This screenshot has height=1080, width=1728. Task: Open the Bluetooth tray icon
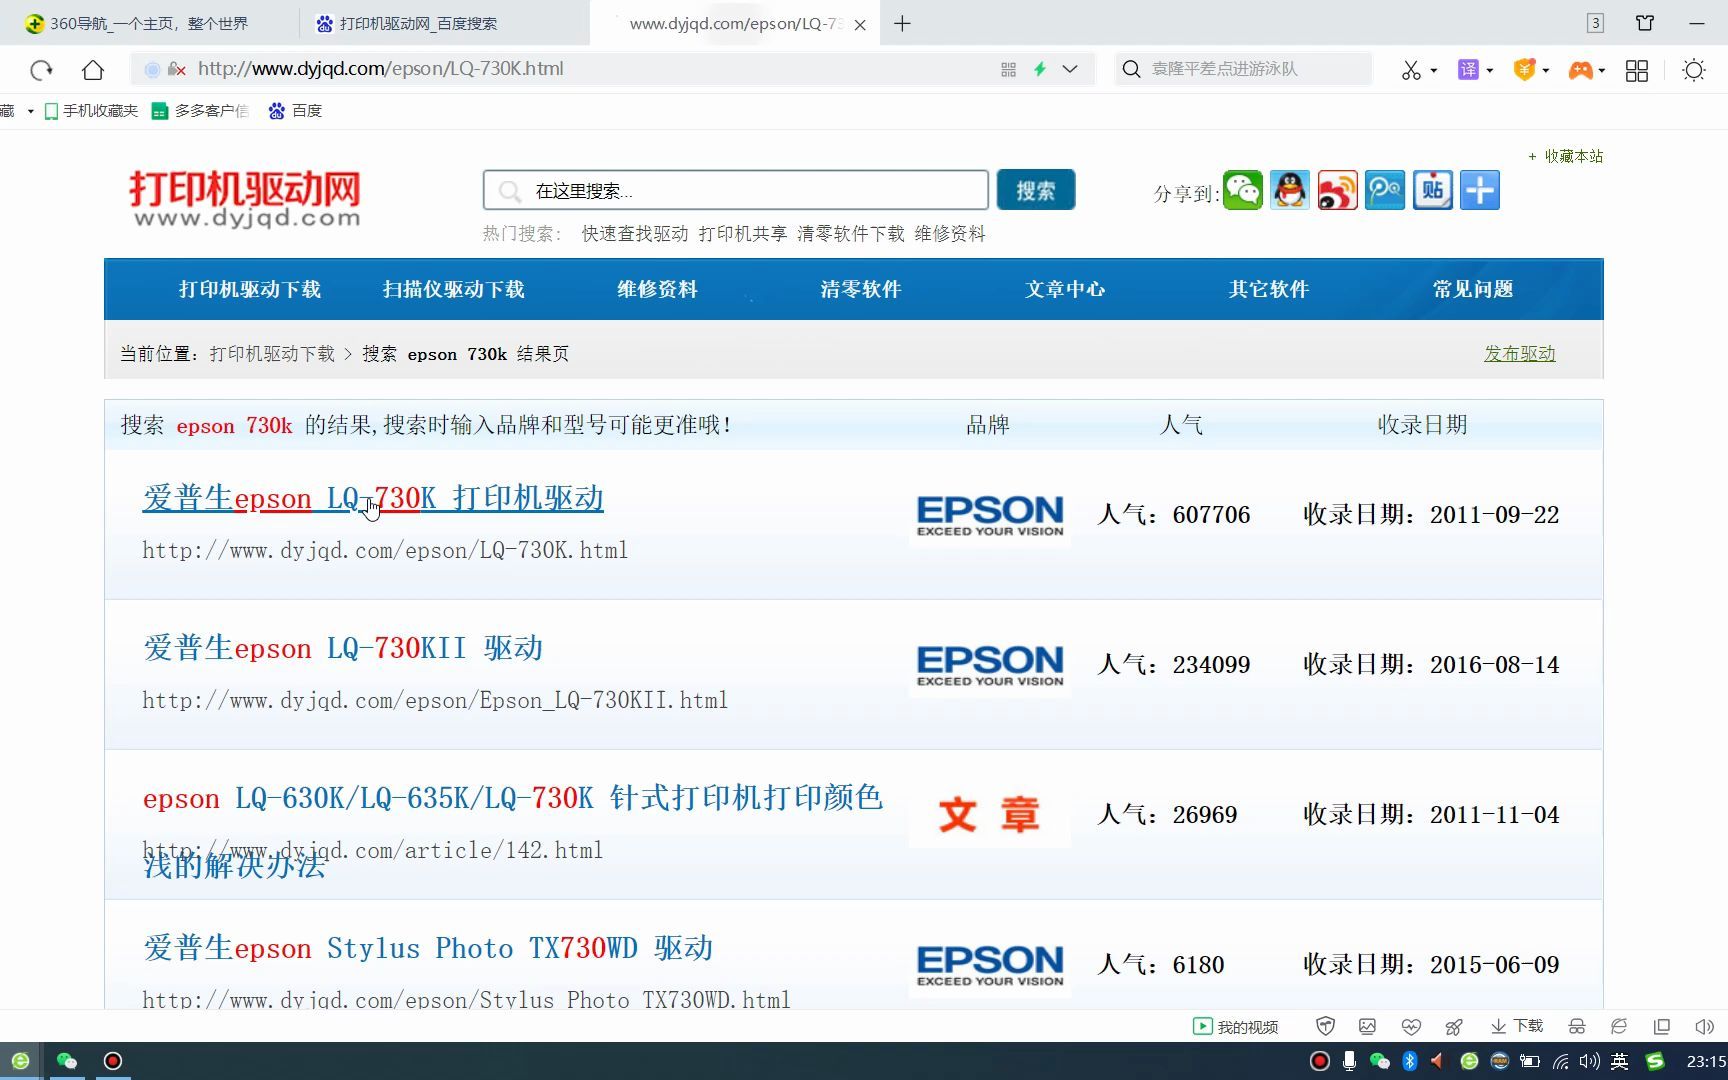pyautogui.click(x=1410, y=1061)
